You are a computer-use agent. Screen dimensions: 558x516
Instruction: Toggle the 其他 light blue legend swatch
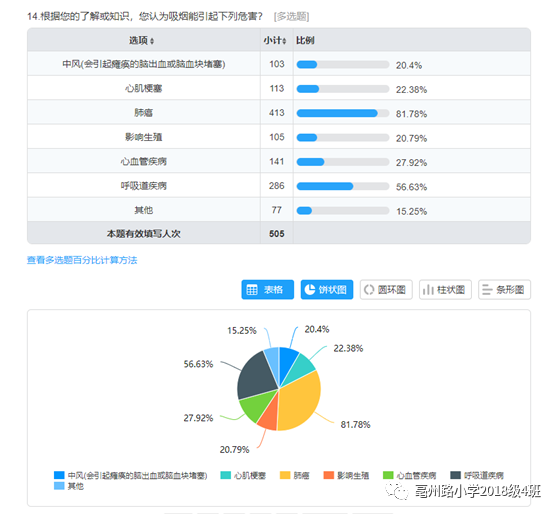click(x=59, y=486)
